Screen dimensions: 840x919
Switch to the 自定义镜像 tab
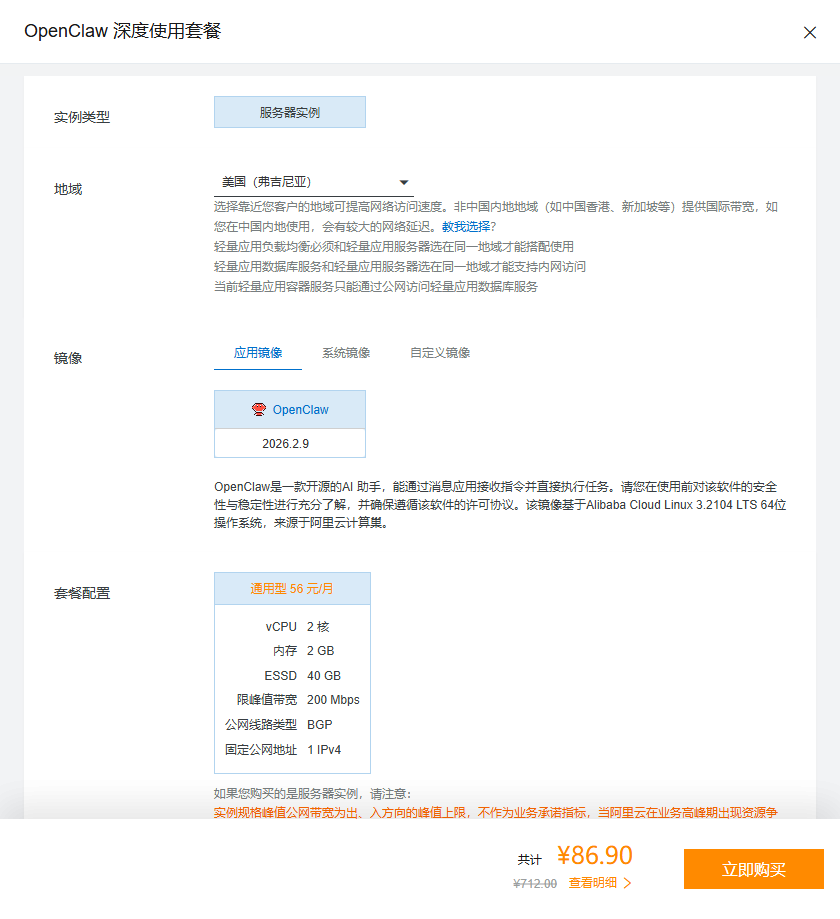(x=440, y=353)
